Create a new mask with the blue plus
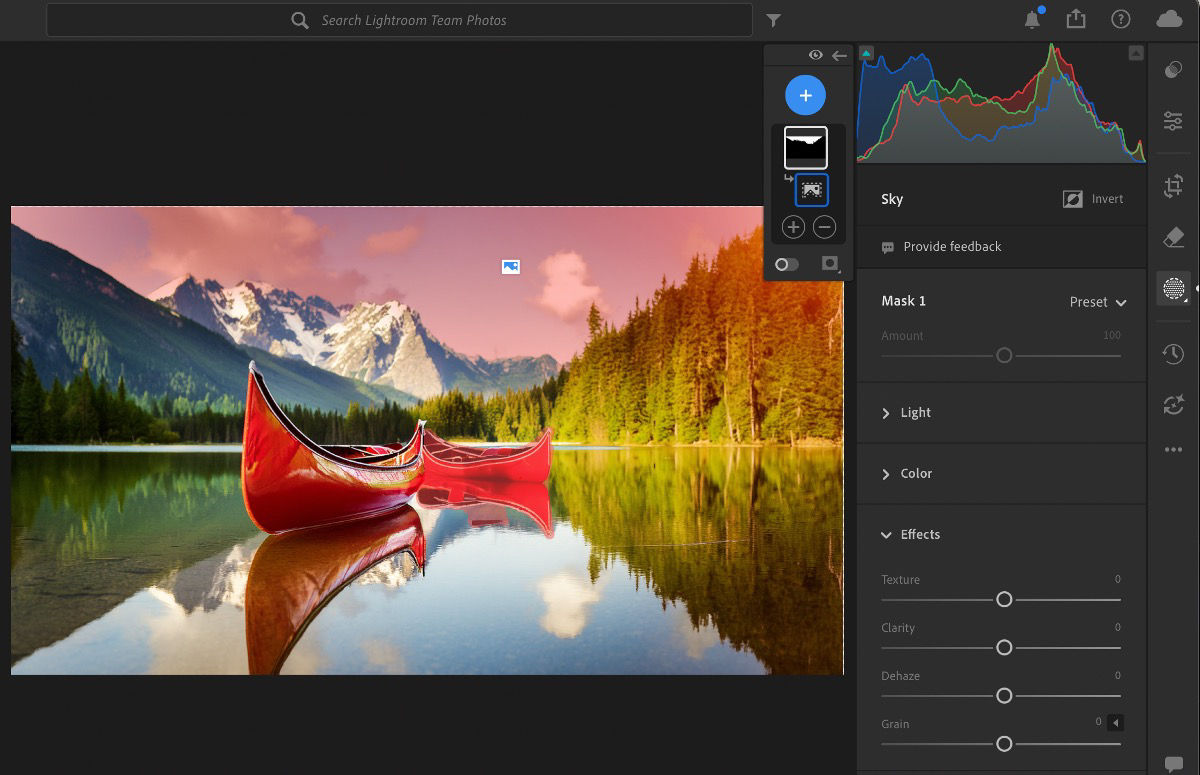1200x775 pixels. click(805, 94)
